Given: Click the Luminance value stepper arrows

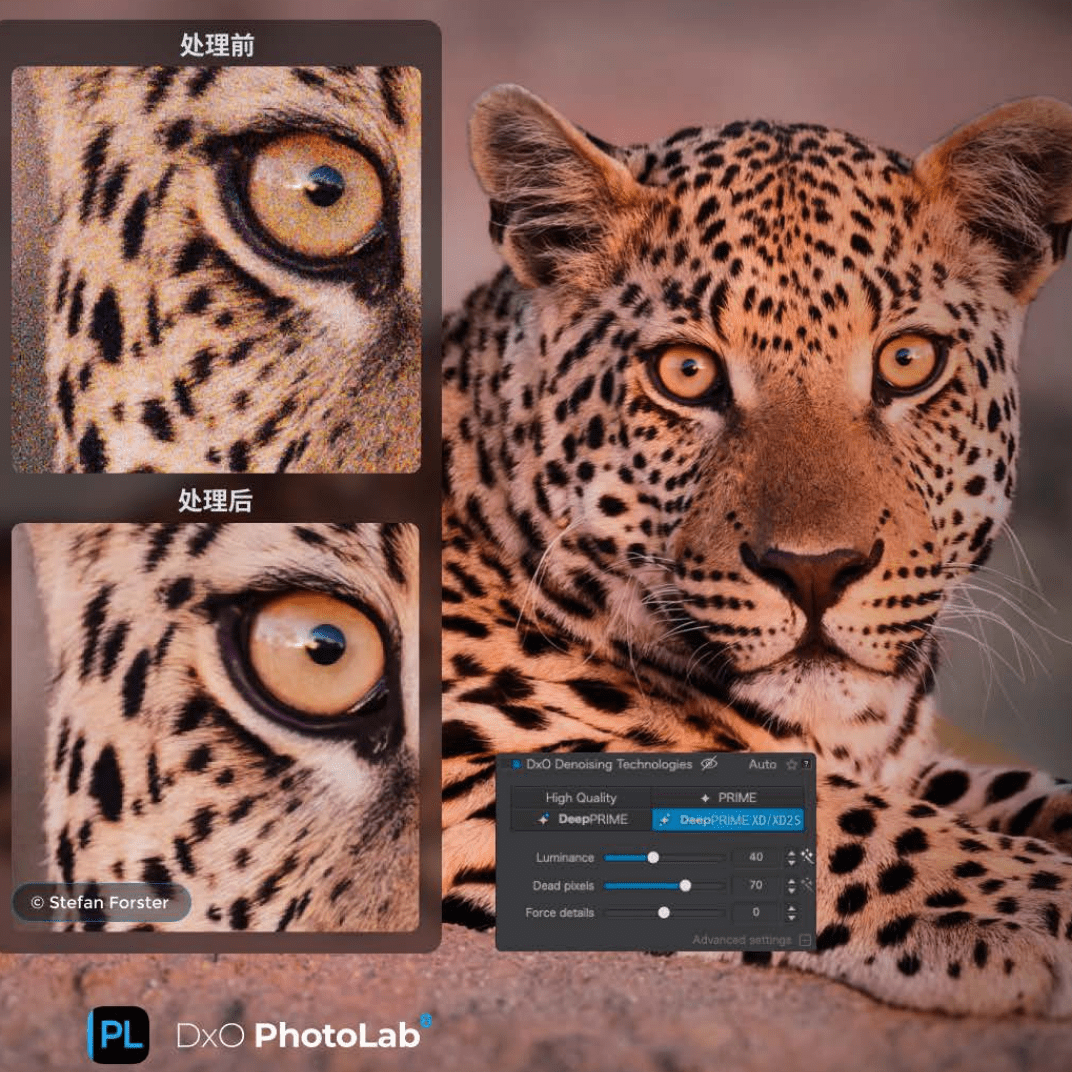Looking at the screenshot, I should coord(791,857).
